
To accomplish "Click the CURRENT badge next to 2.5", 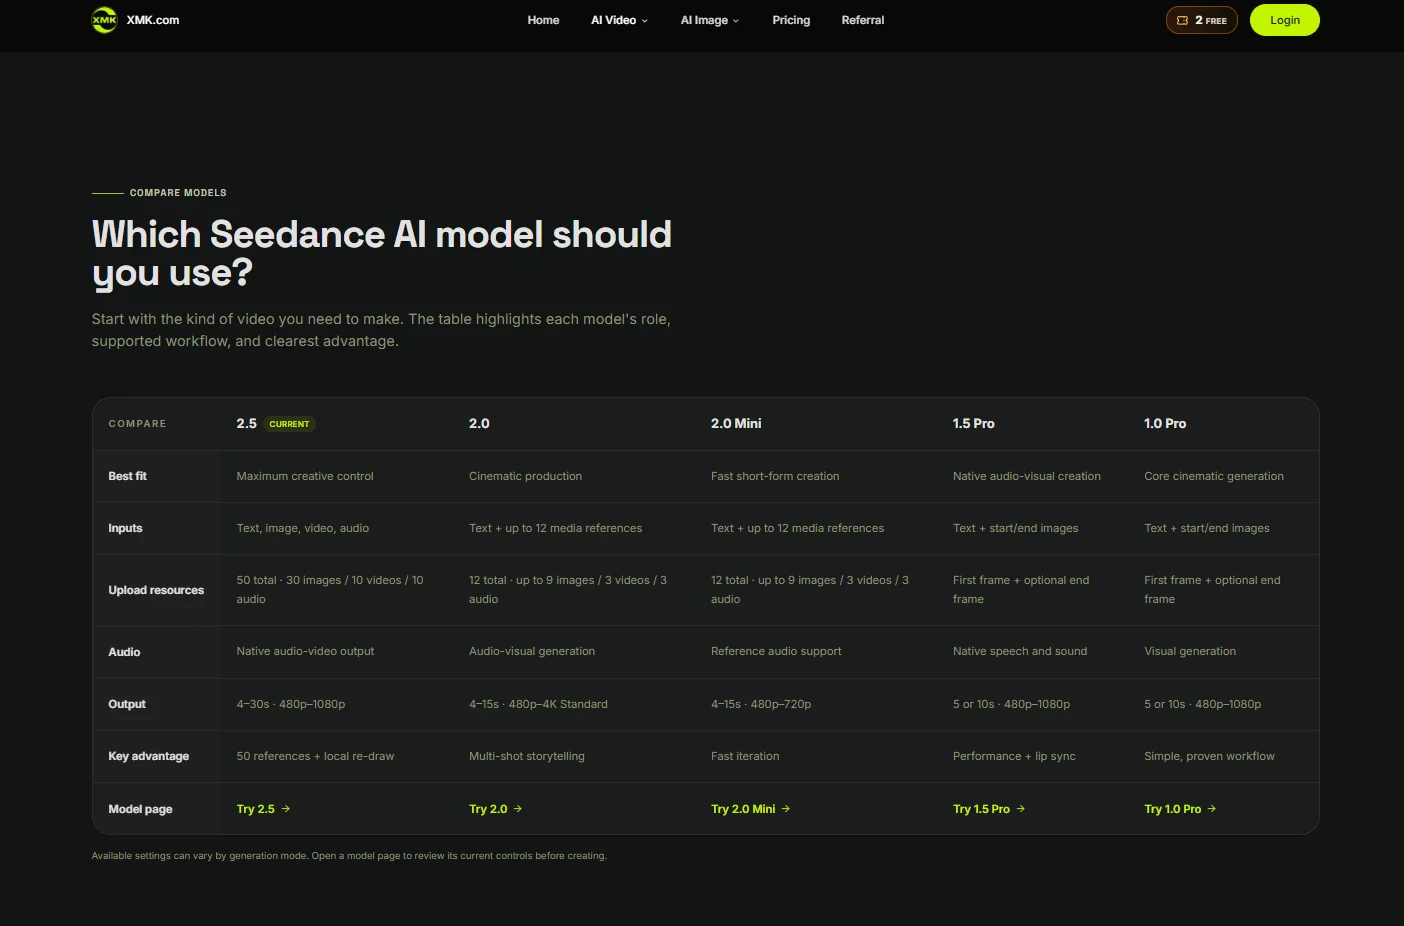I will (289, 424).
